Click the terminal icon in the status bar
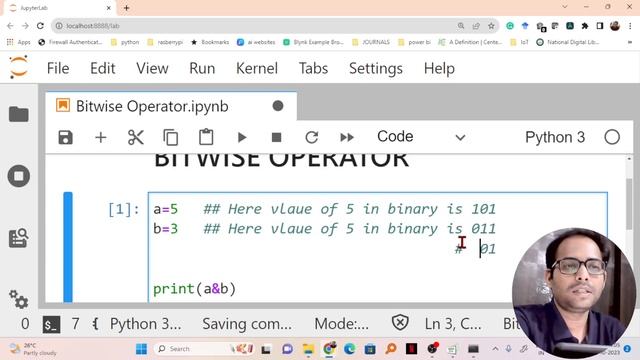 pos(51,324)
